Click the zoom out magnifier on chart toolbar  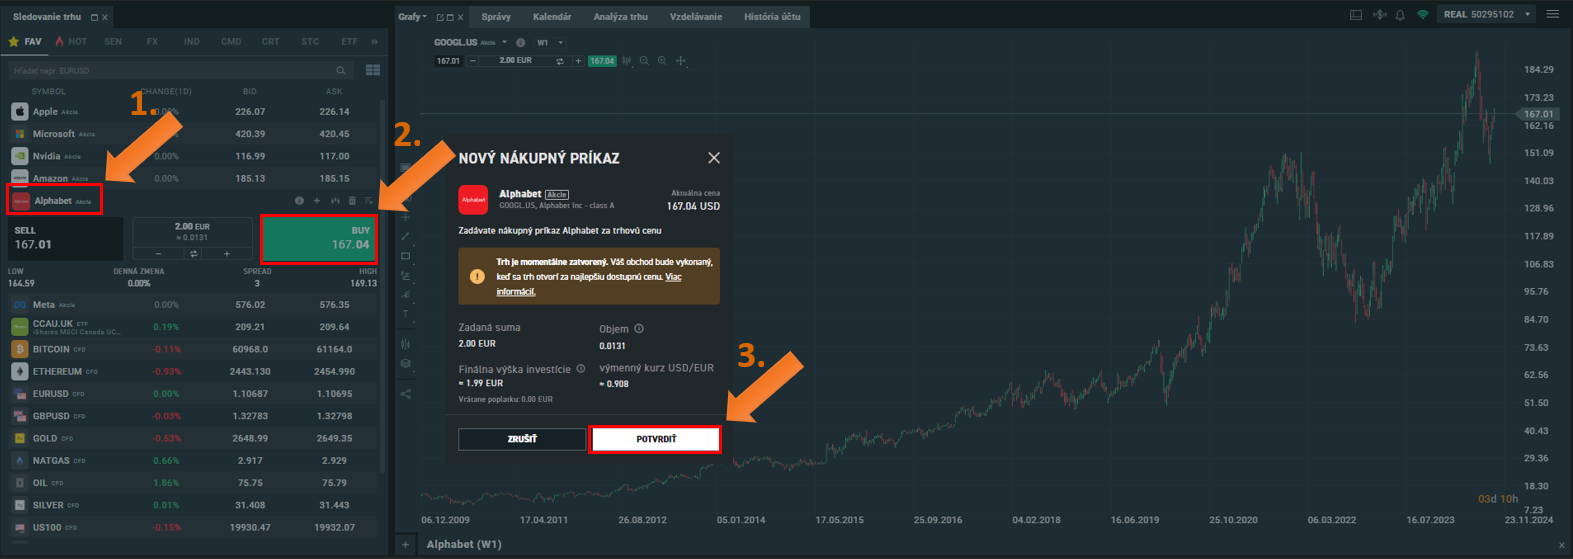[x=644, y=61]
